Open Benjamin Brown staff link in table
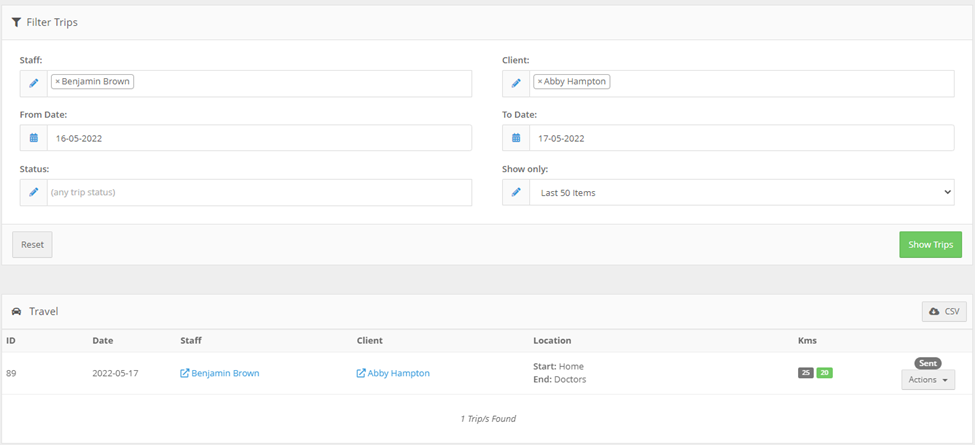Viewport: 975px width, 445px height. pos(225,374)
